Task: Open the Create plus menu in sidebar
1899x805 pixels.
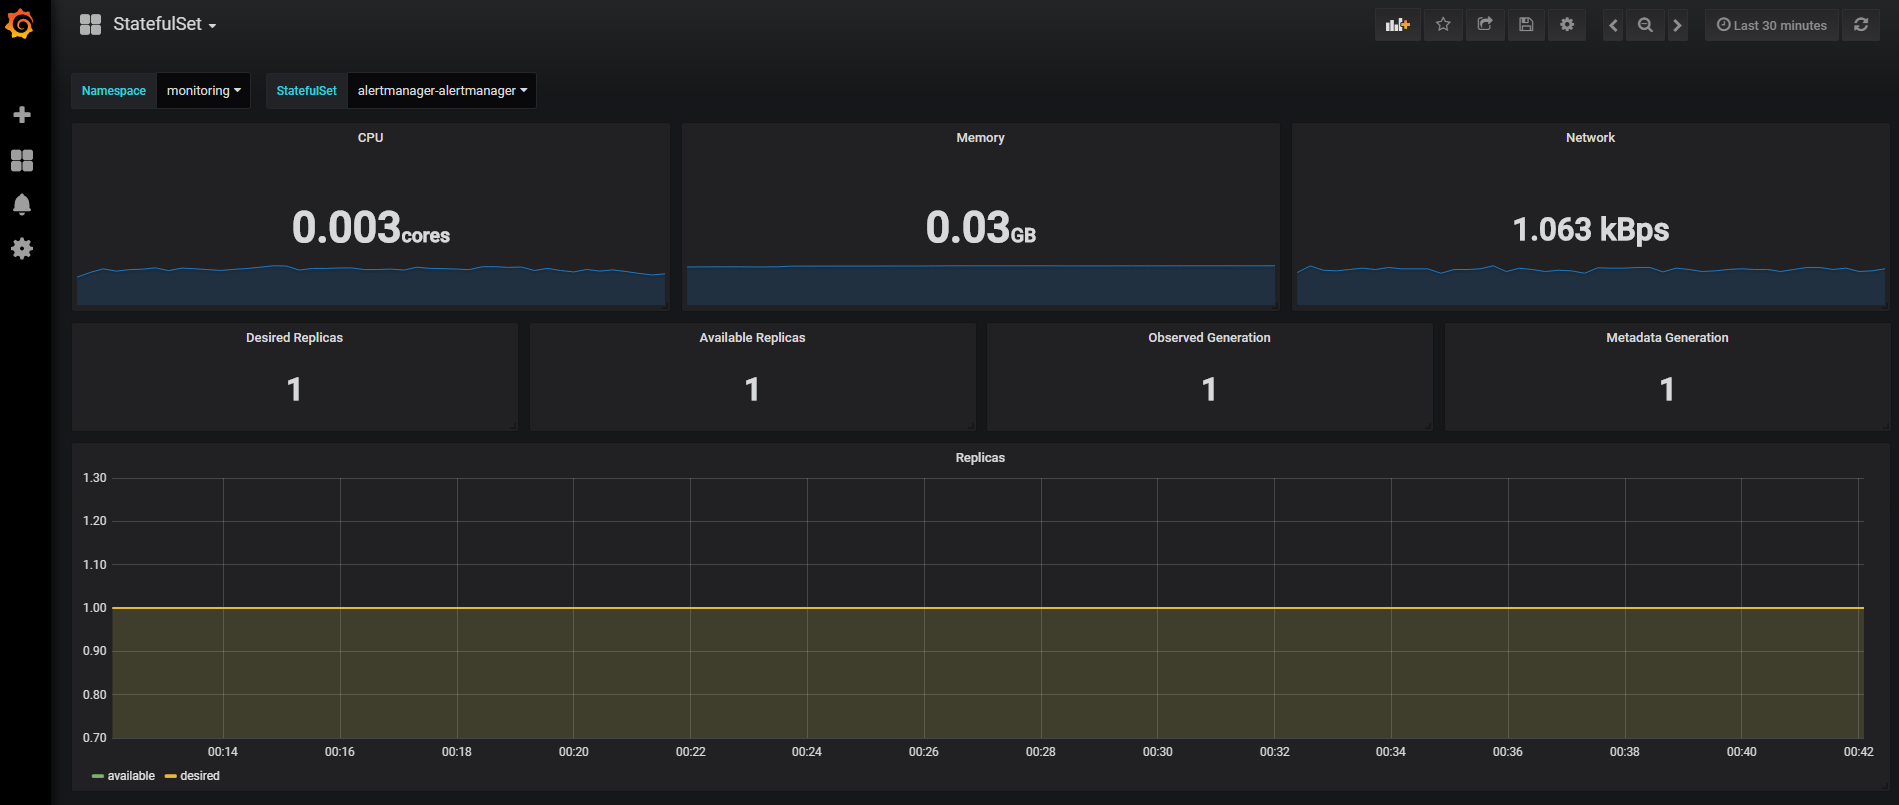Action: tap(22, 115)
